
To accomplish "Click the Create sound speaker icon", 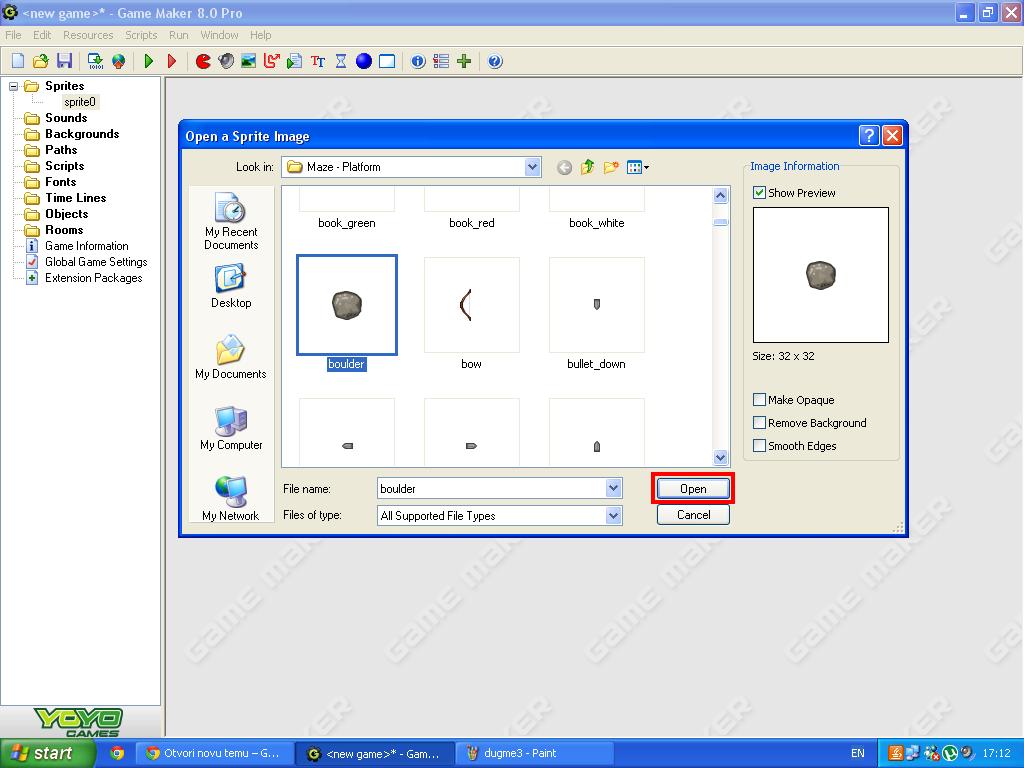I will pyautogui.click(x=226, y=61).
